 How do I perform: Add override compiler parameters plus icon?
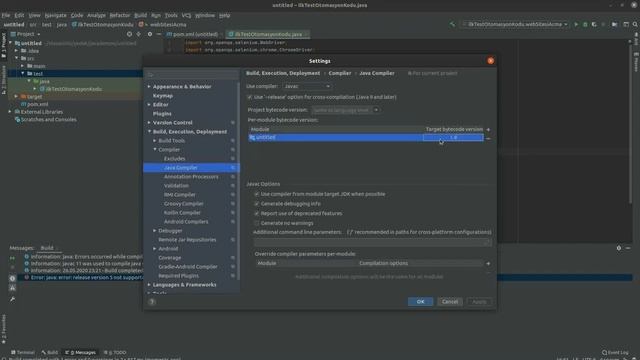pos(488,264)
